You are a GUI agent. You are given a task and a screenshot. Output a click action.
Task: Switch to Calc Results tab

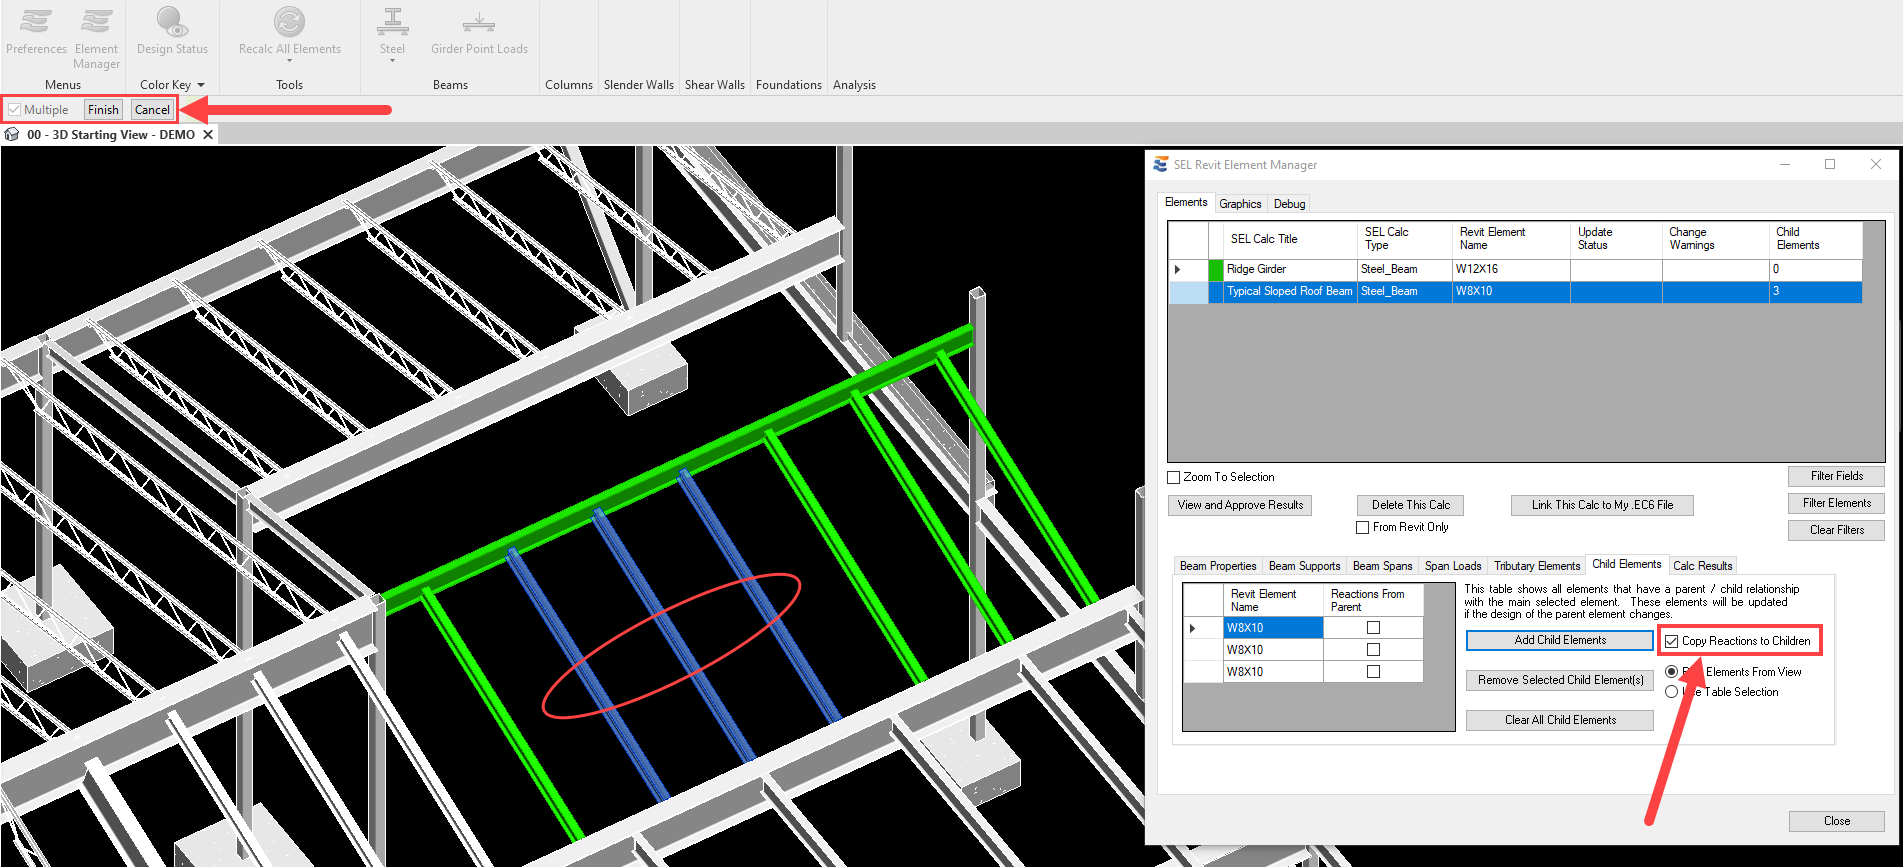tap(1702, 566)
